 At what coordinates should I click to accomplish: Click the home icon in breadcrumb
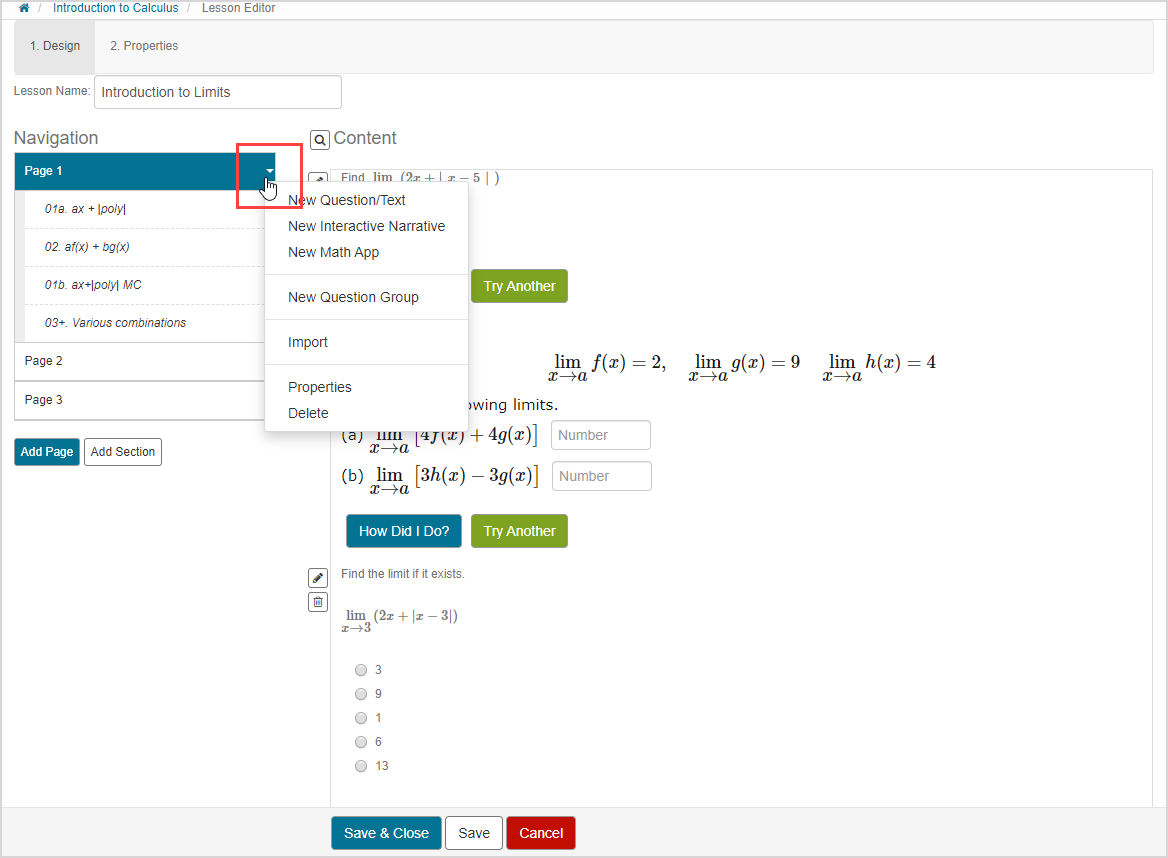24,8
